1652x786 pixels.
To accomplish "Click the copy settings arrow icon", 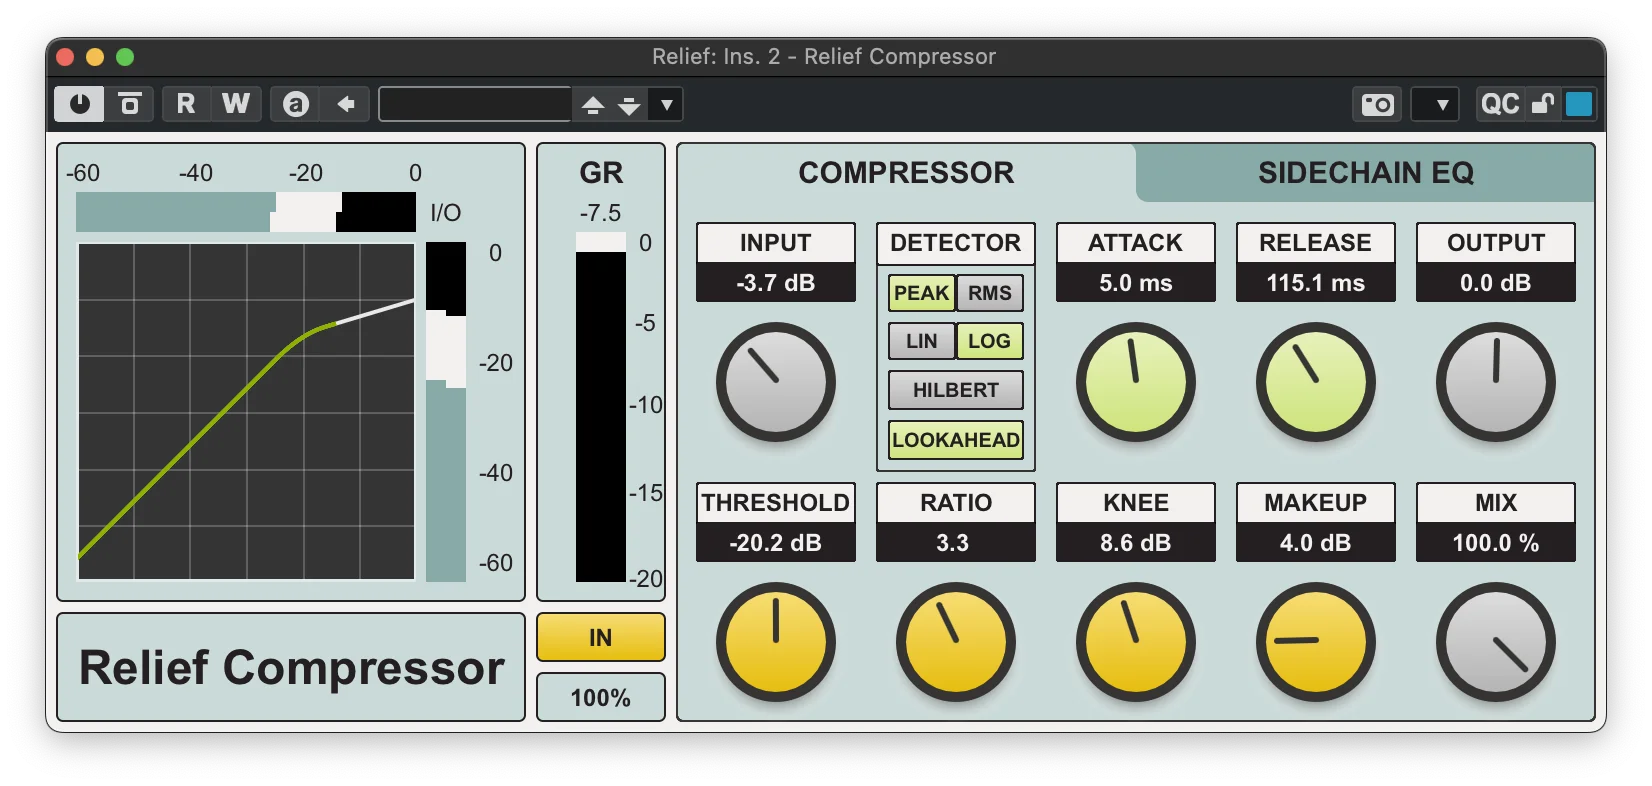I will 346,104.
